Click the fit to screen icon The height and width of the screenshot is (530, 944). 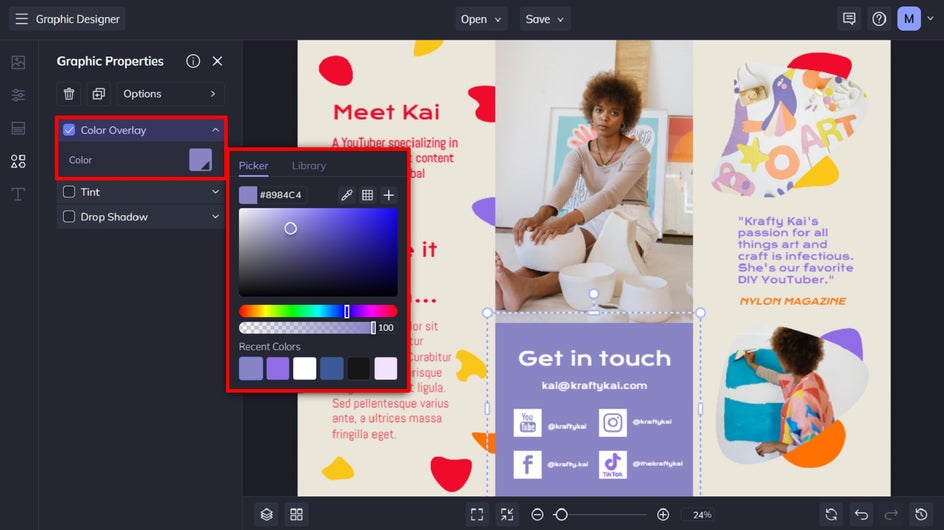[x=477, y=514]
